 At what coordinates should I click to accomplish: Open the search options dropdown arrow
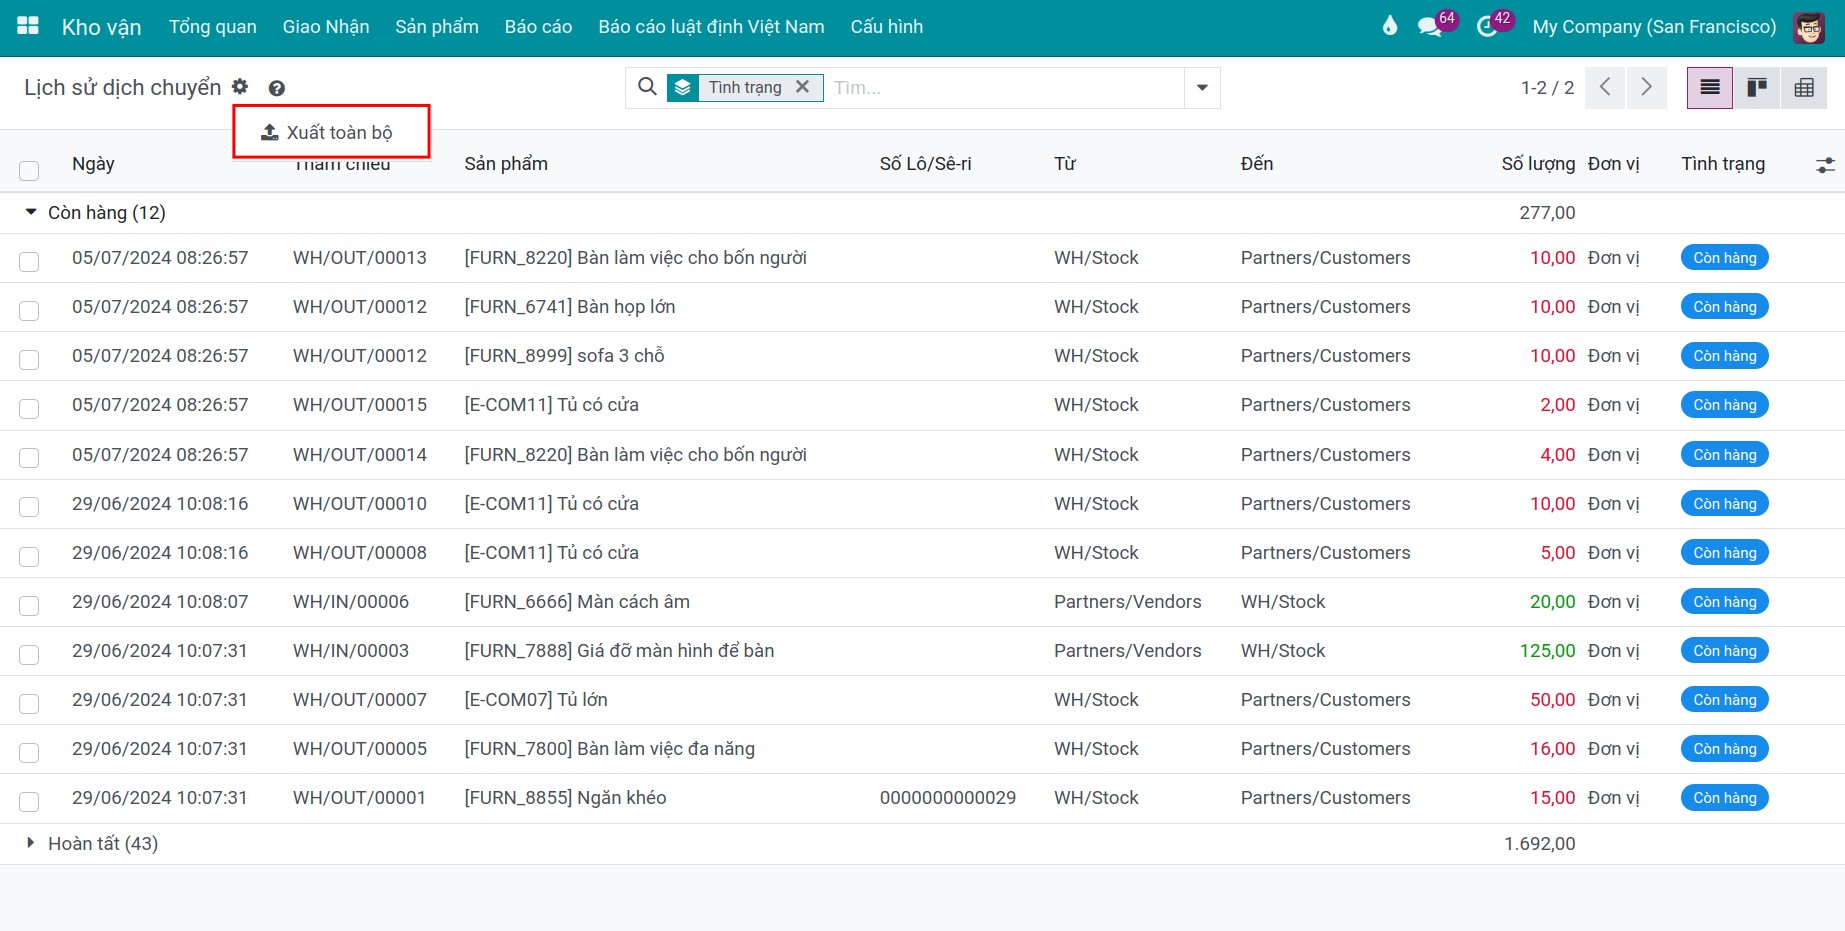[x=1202, y=88]
